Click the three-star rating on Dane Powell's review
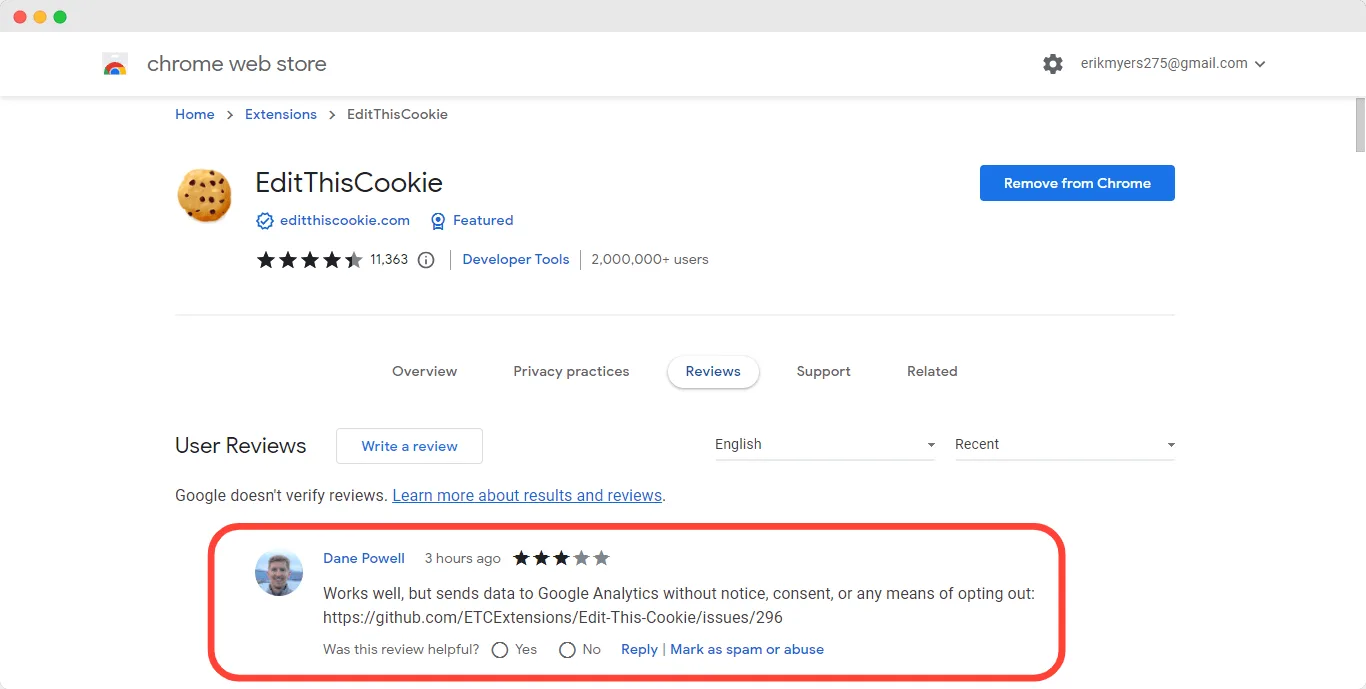This screenshot has width=1366, height=689. pyautogui.click(x=561, y=558)
